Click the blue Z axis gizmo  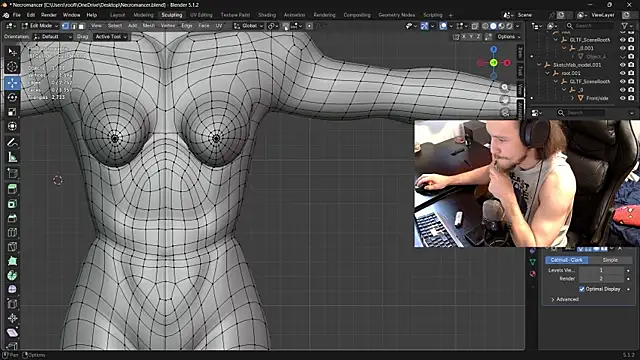pos(493,50)
